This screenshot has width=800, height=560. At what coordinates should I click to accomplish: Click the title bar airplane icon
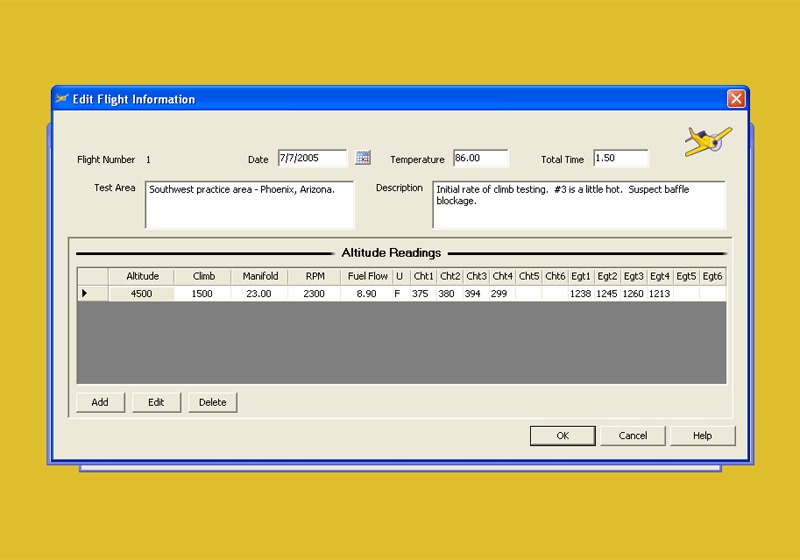[62, 99]
